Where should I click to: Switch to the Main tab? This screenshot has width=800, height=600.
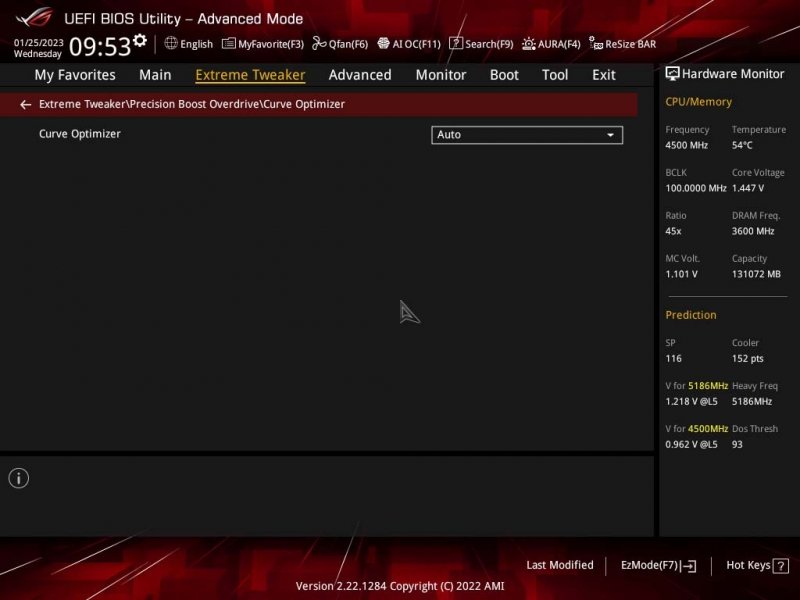click(155, 75)
